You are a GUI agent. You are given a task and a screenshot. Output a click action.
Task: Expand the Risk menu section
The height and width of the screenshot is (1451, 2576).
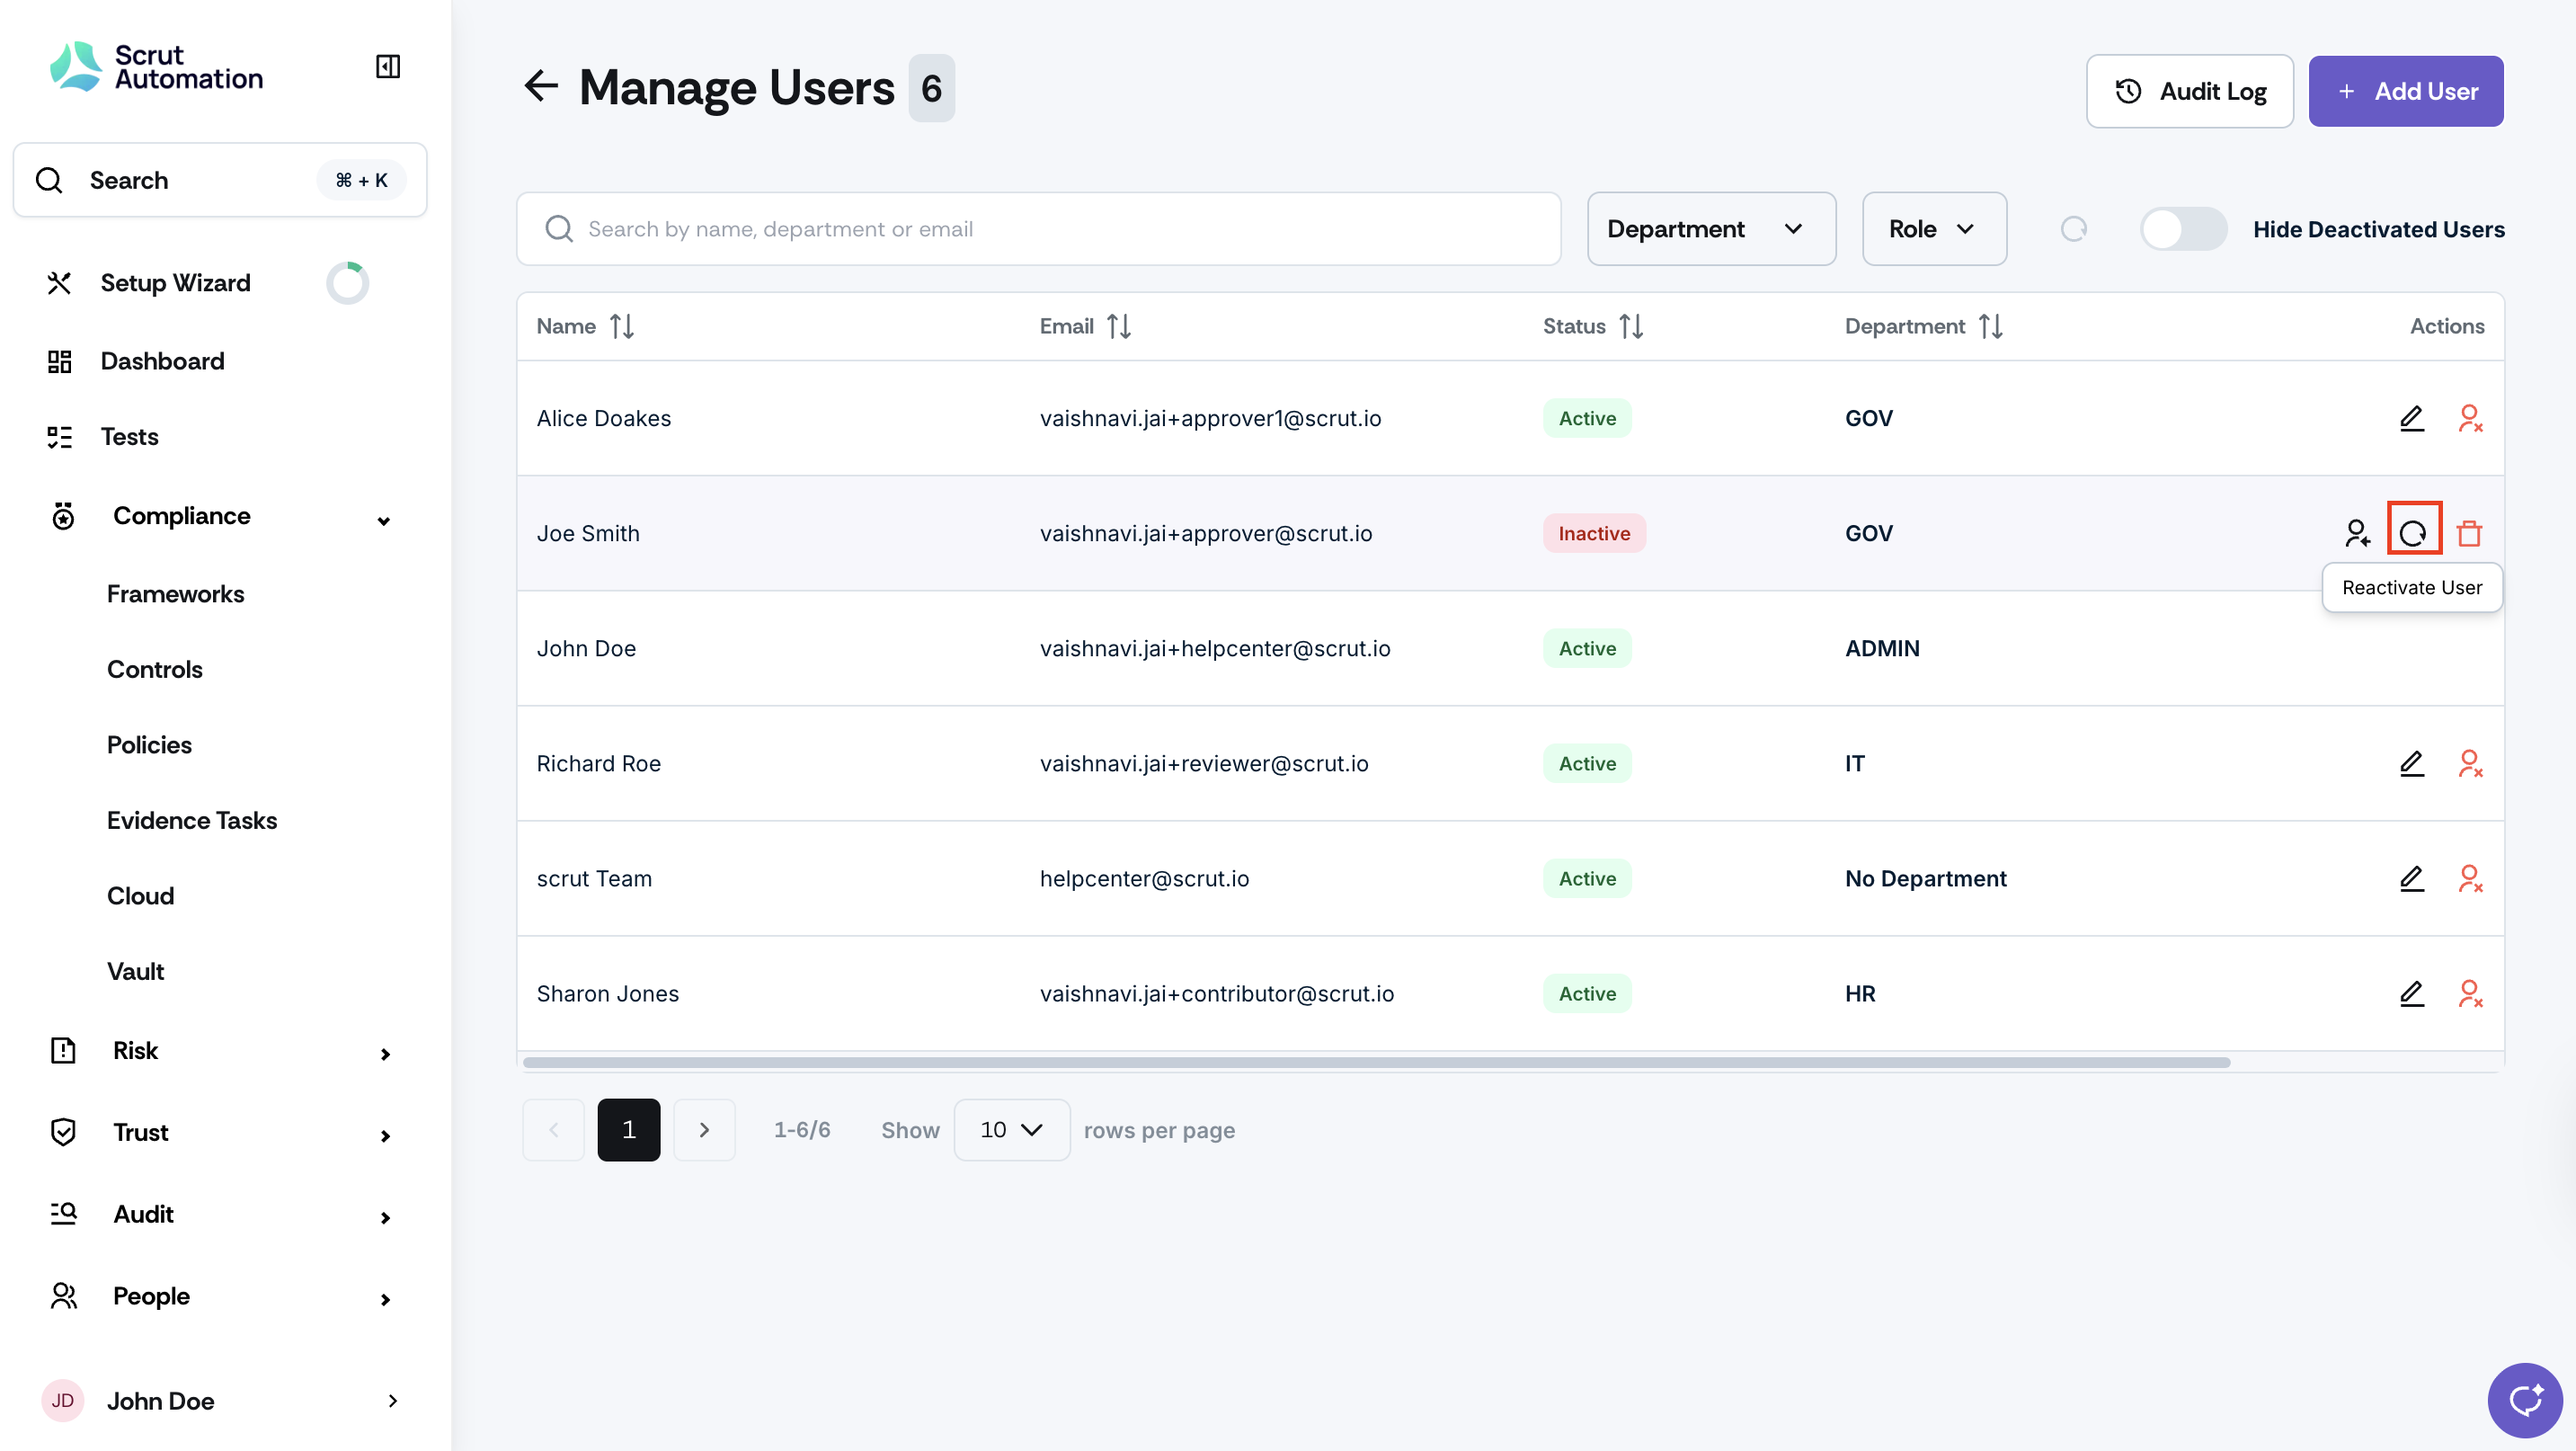point(385,1054)
